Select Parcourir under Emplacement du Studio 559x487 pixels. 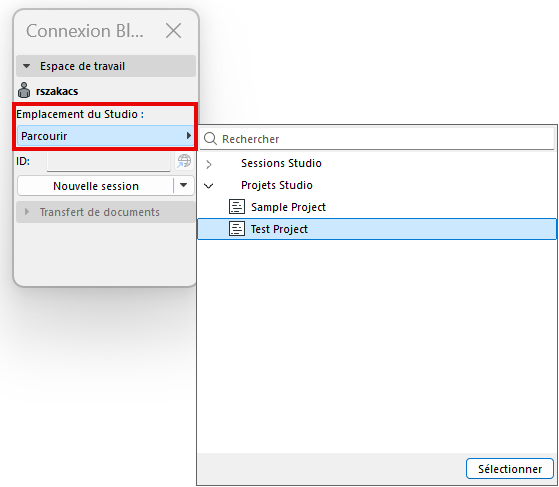pos(106,136)
